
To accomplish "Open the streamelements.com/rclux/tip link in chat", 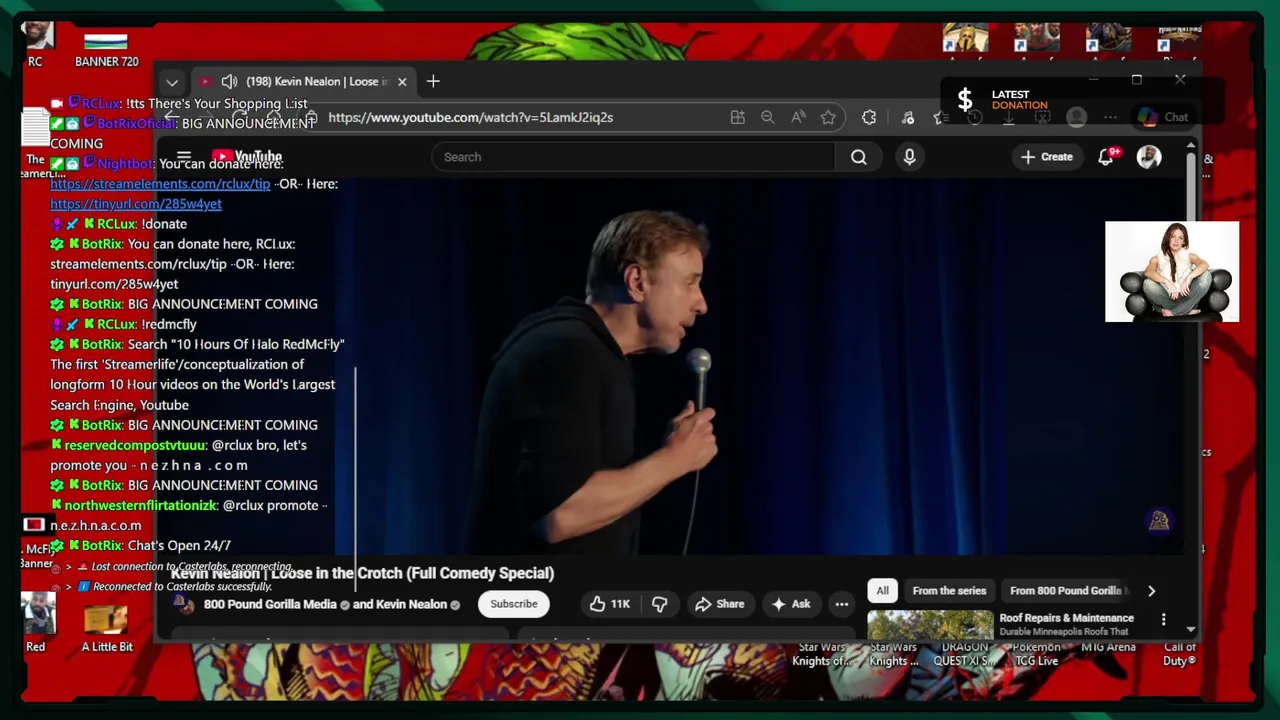I will 160,184.
